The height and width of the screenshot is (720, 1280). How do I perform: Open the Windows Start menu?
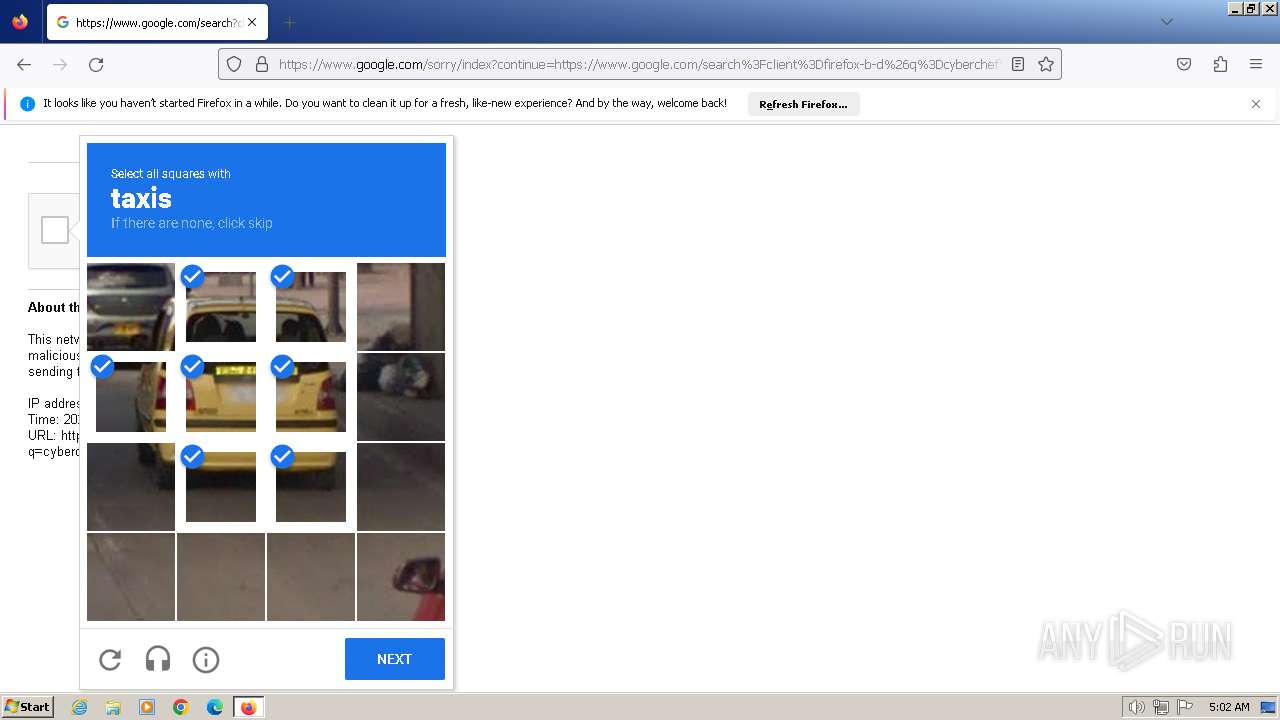click(x=28, y=707)
